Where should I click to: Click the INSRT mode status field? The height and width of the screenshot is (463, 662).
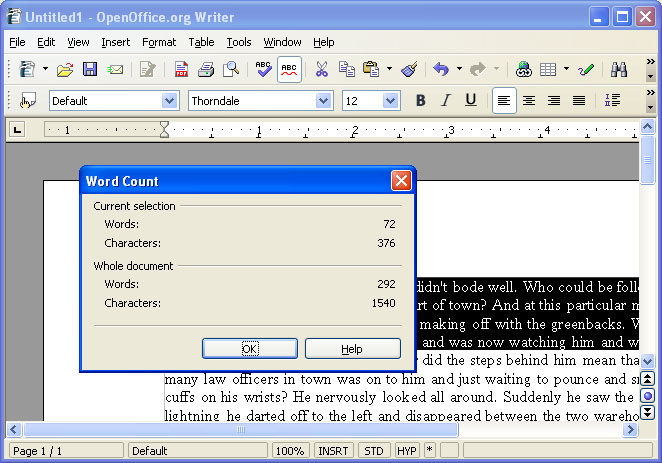333,451
